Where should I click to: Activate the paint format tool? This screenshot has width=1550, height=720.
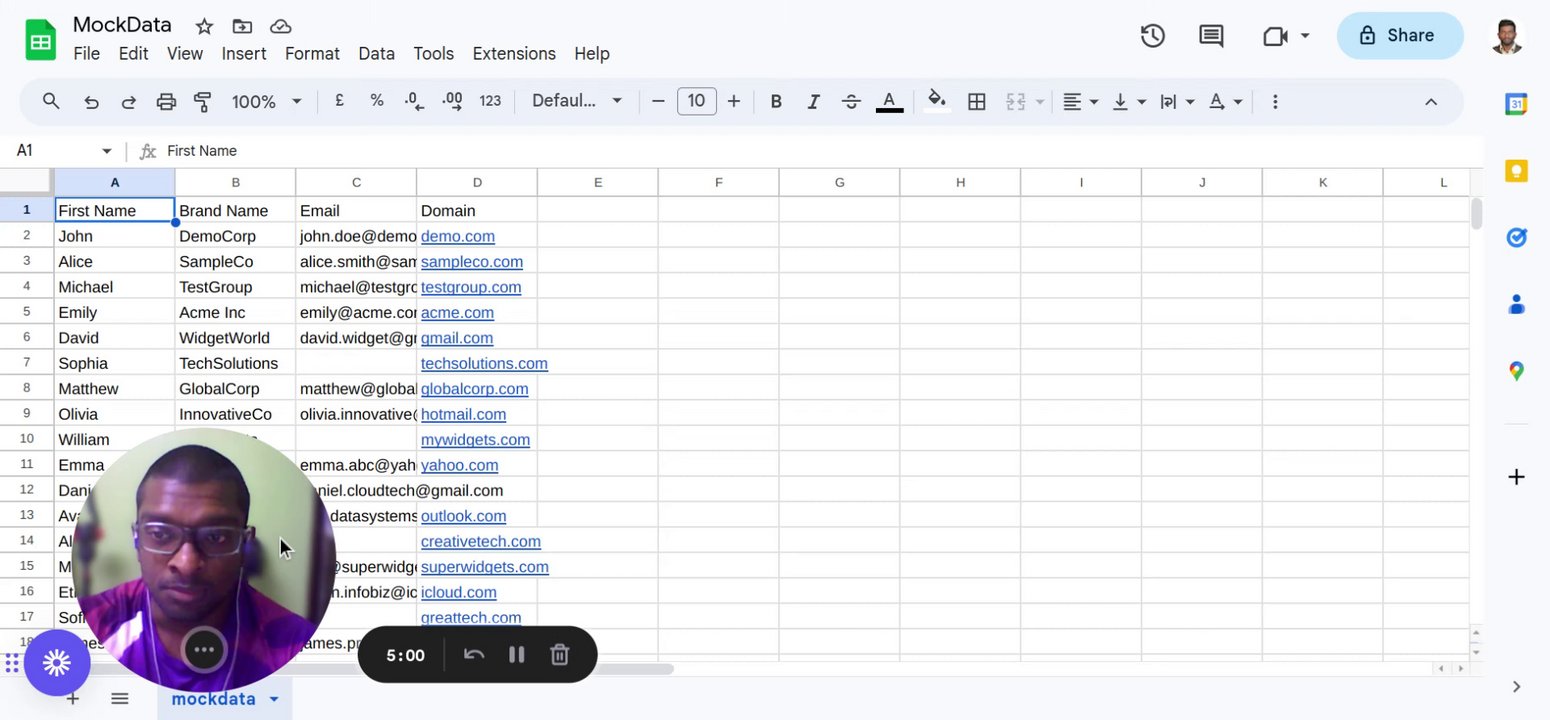pyautogui.click(x=203, y=101)
